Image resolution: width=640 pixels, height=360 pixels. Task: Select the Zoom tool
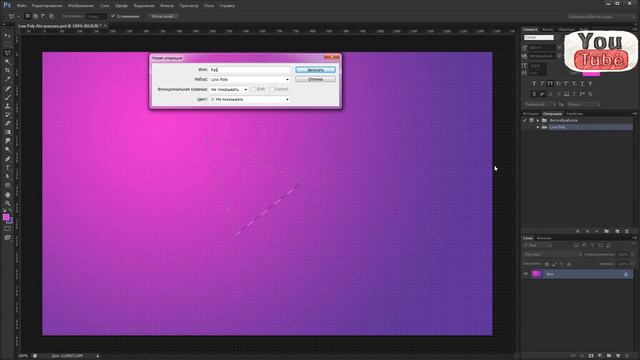[8, 203]
